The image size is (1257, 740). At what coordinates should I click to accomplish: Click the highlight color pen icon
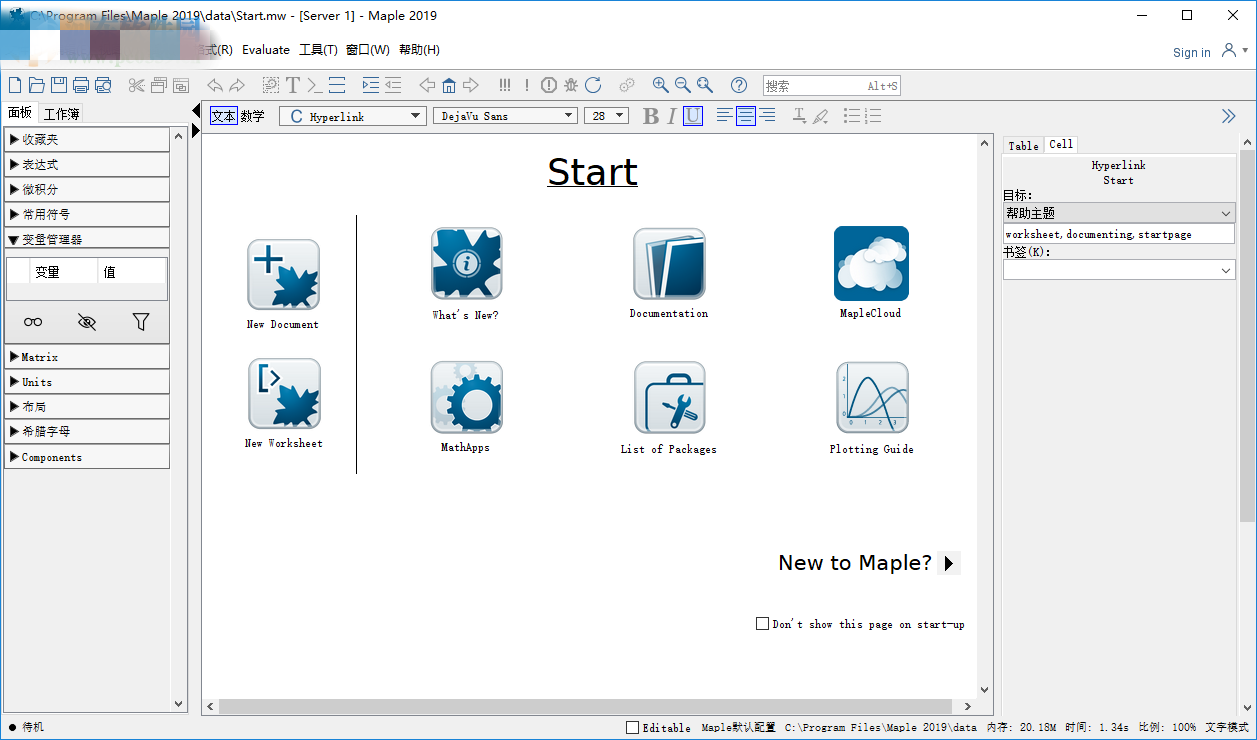point(820,116)
